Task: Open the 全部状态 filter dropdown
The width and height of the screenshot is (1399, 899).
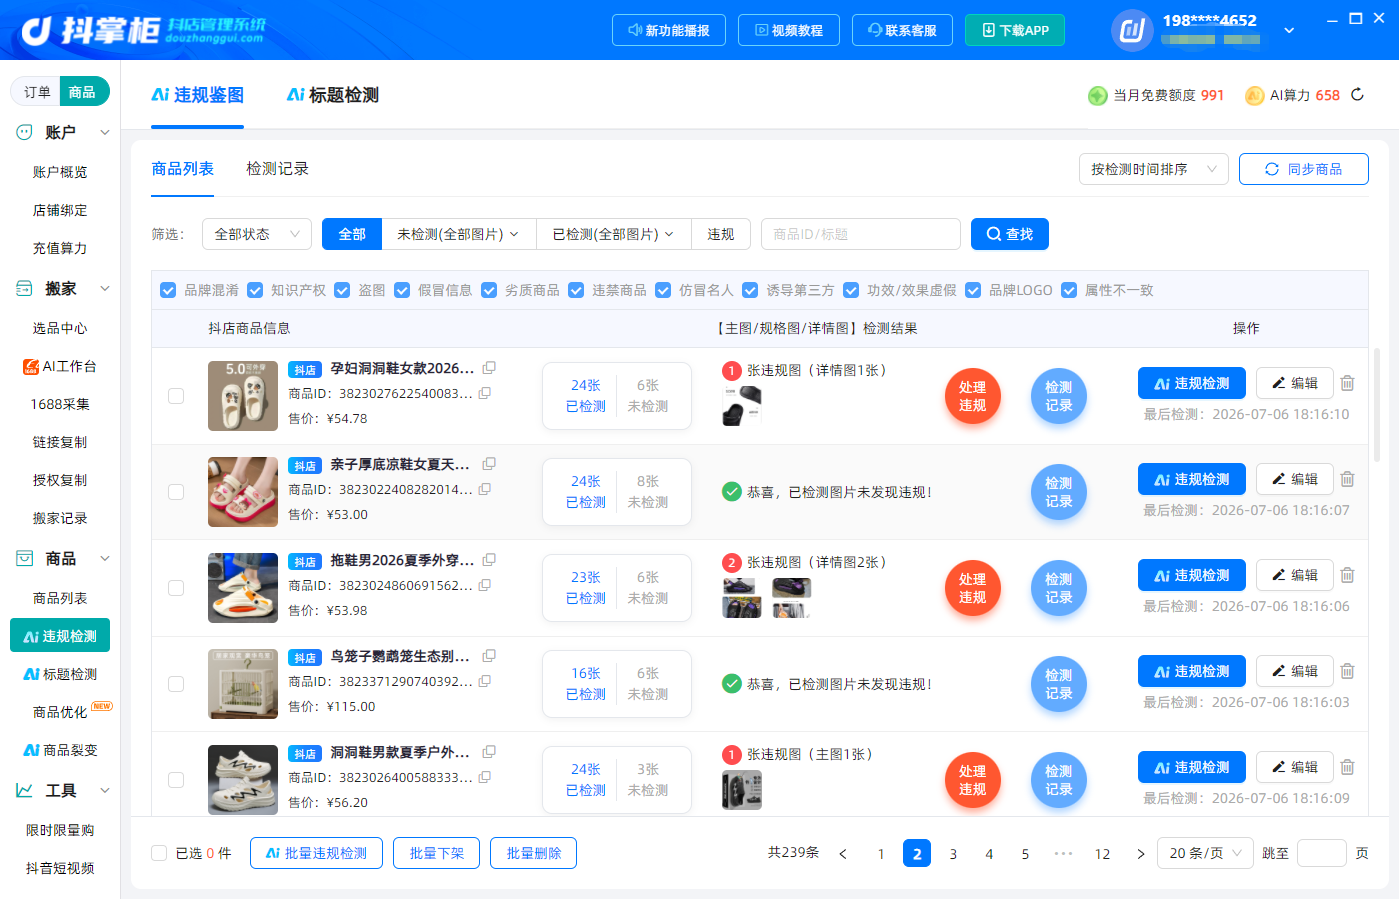Action: pos(257,234)
